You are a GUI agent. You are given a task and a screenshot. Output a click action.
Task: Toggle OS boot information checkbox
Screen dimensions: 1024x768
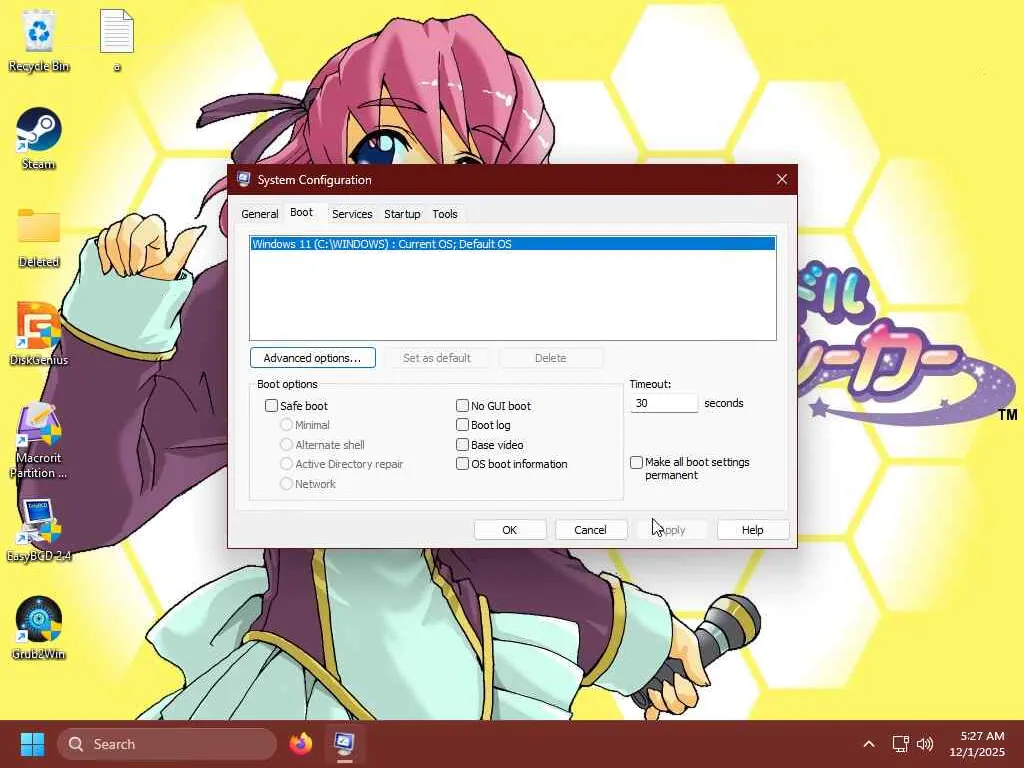[462, 464]
